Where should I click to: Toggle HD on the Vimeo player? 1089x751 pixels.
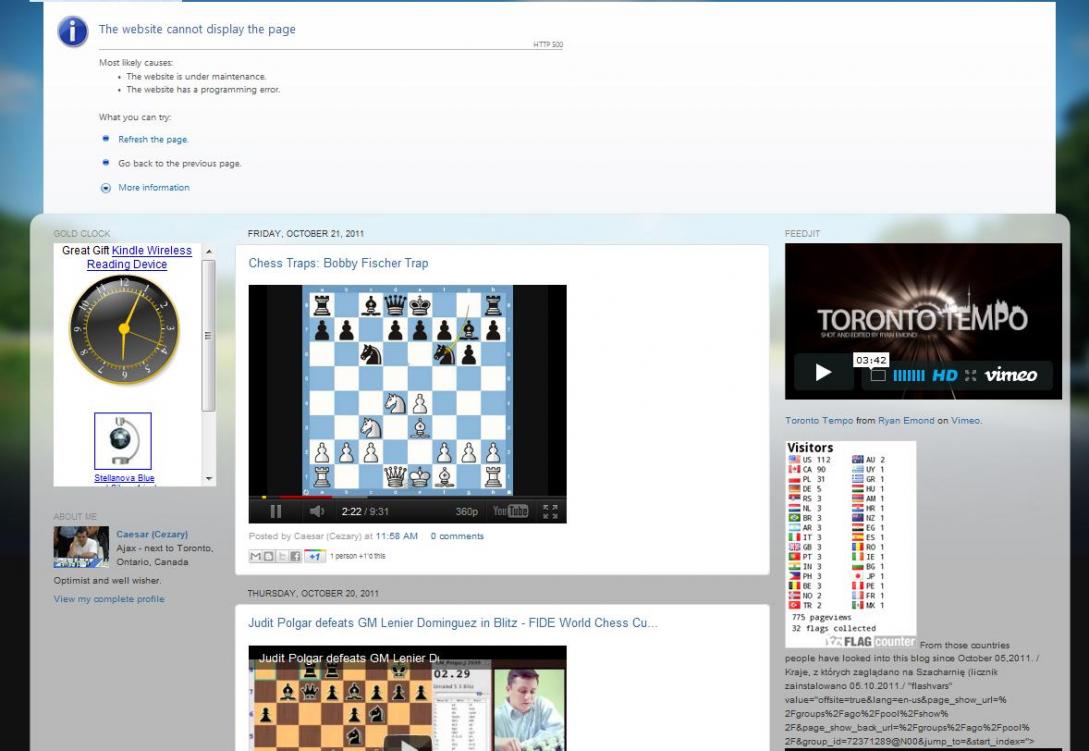945,375
